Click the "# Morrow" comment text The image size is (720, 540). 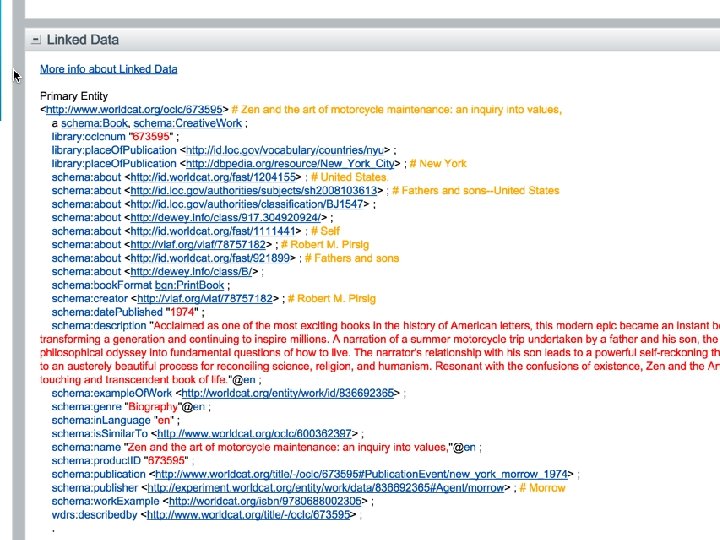pos(542,488)
